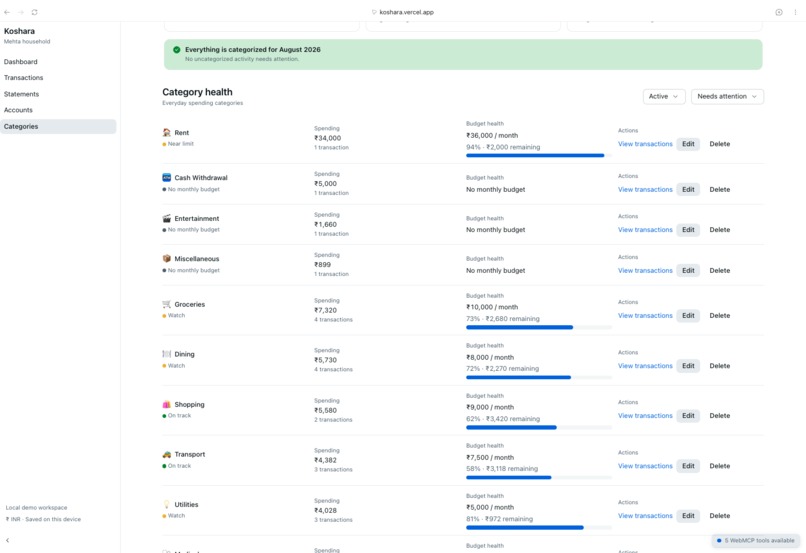Click the Transport taxi icon
Viewport: 806px width, 553px height.
click(167, 454)
